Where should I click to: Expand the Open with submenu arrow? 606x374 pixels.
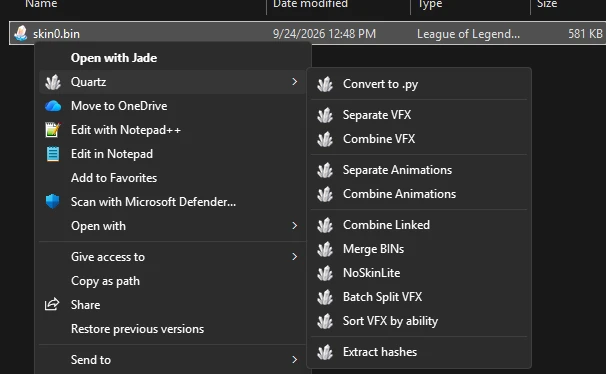tap(294, 225)
